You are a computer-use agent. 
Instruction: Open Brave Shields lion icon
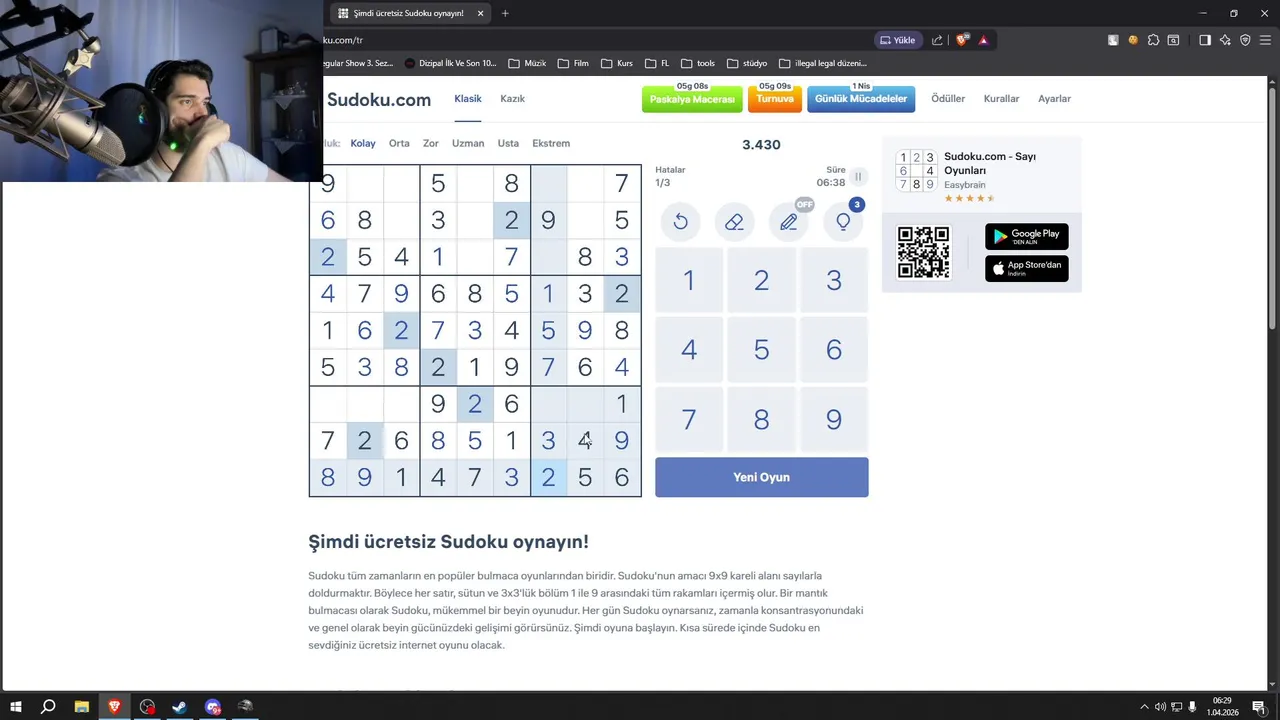(962, 40)
